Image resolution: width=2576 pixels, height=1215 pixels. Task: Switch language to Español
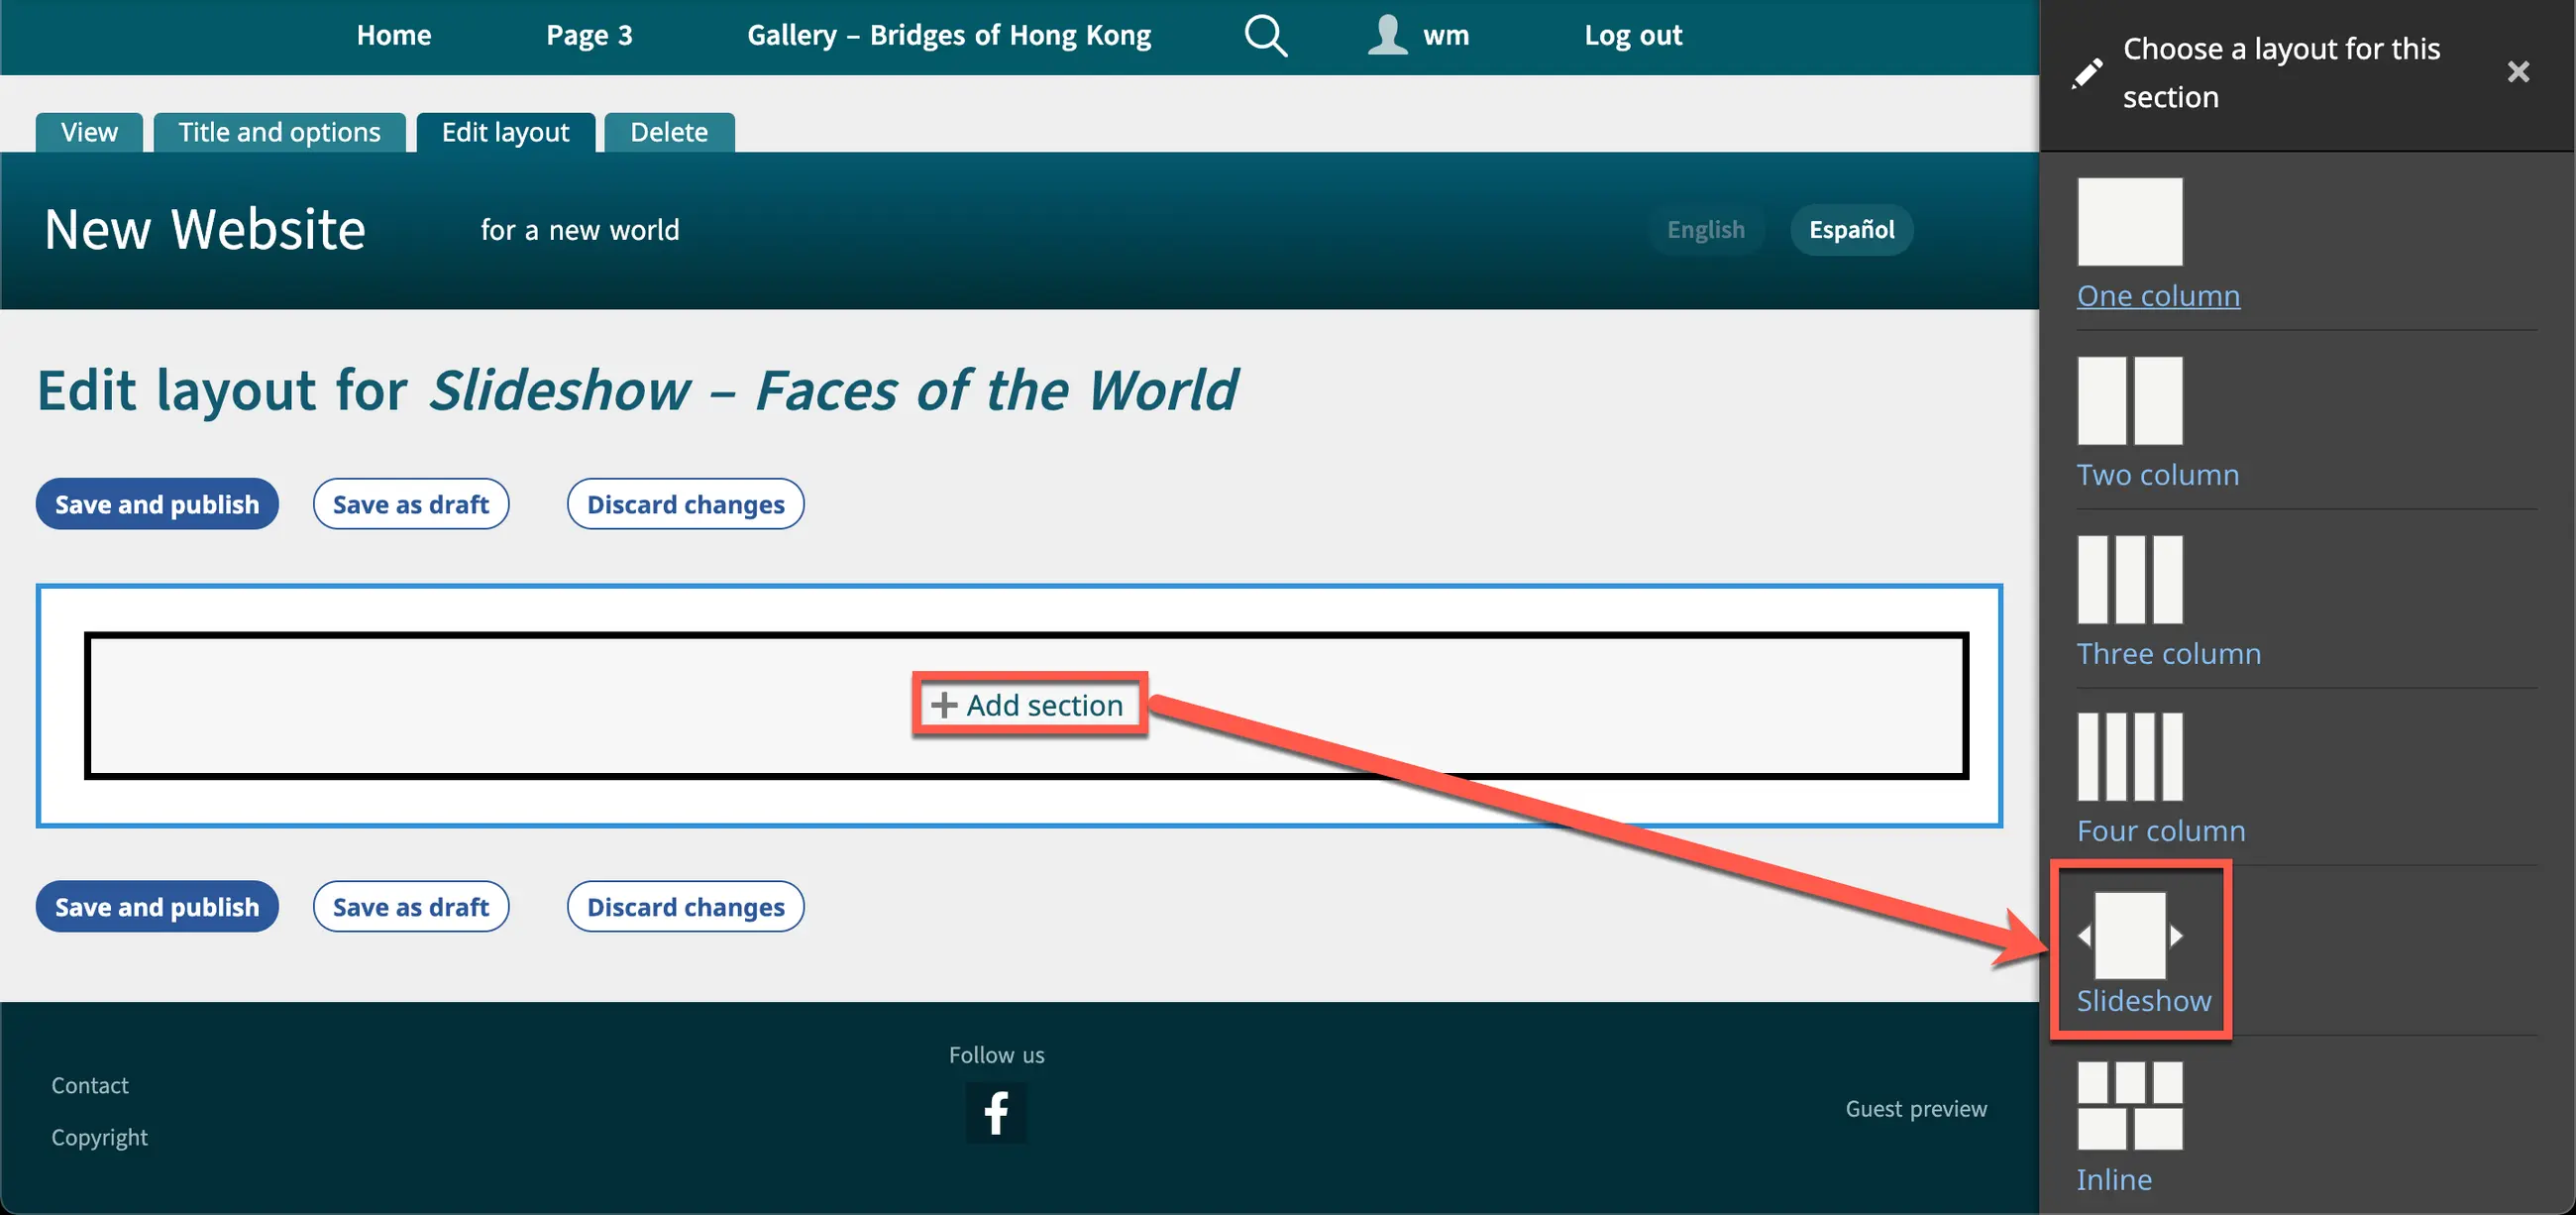point(1851,230)
